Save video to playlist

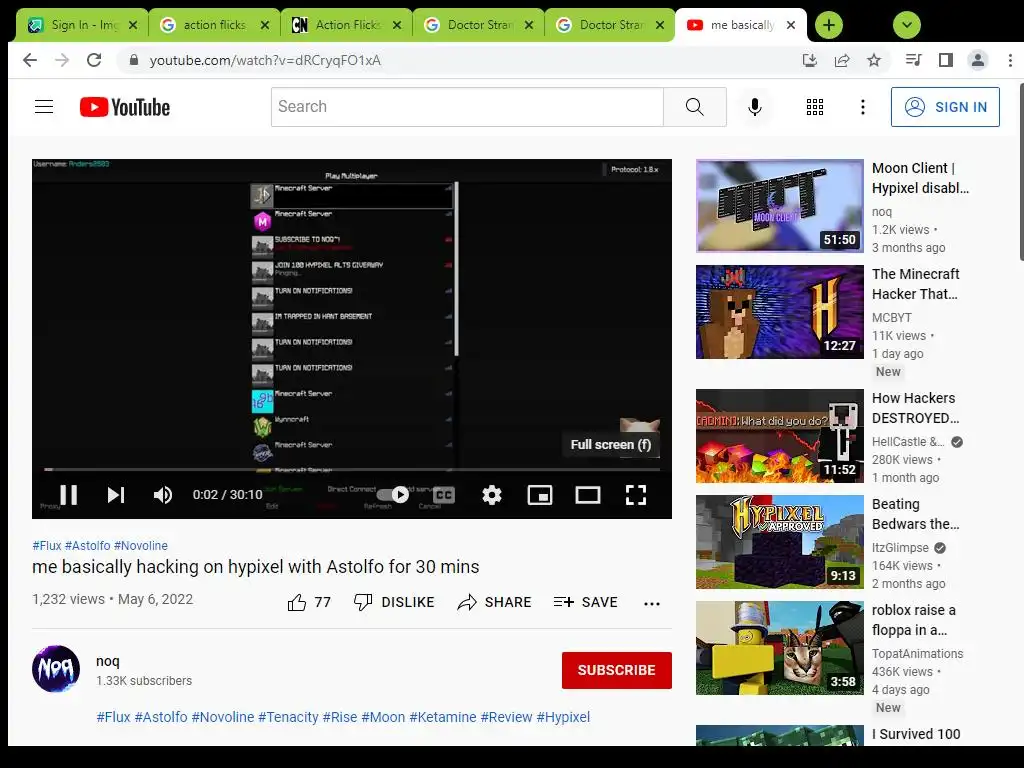click(585, 602)
